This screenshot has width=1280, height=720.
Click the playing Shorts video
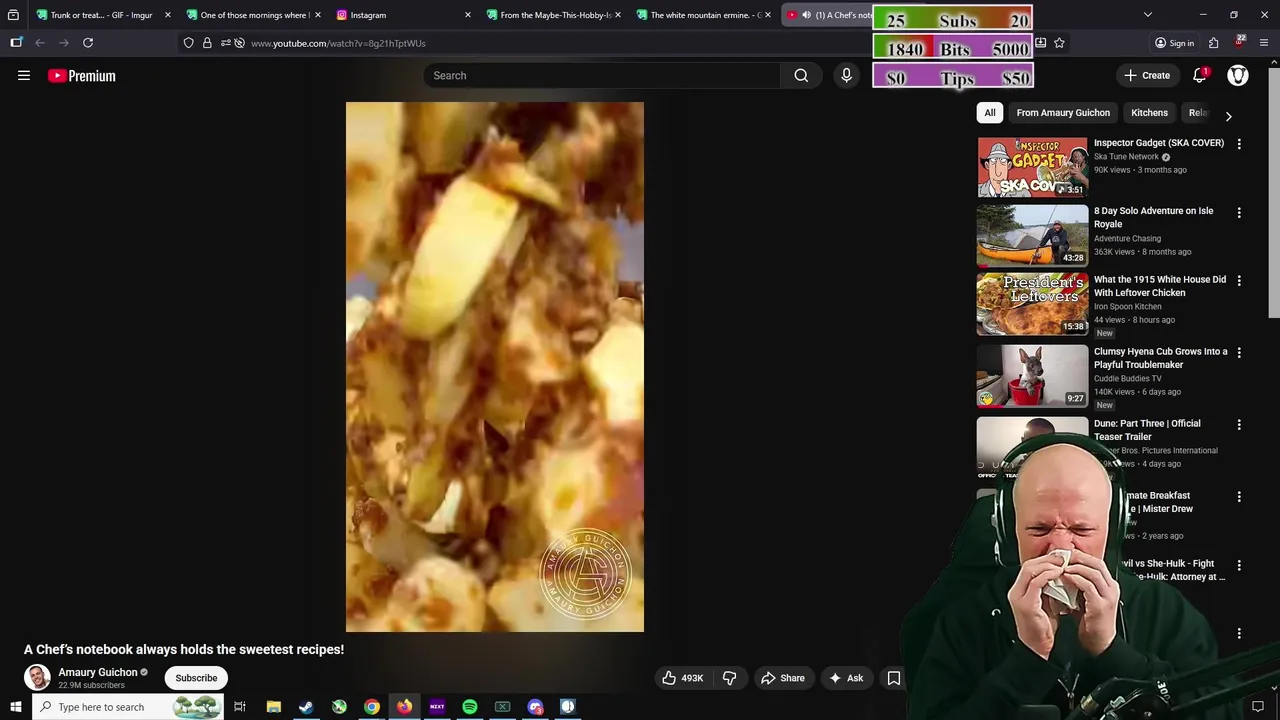click(495, 367)
